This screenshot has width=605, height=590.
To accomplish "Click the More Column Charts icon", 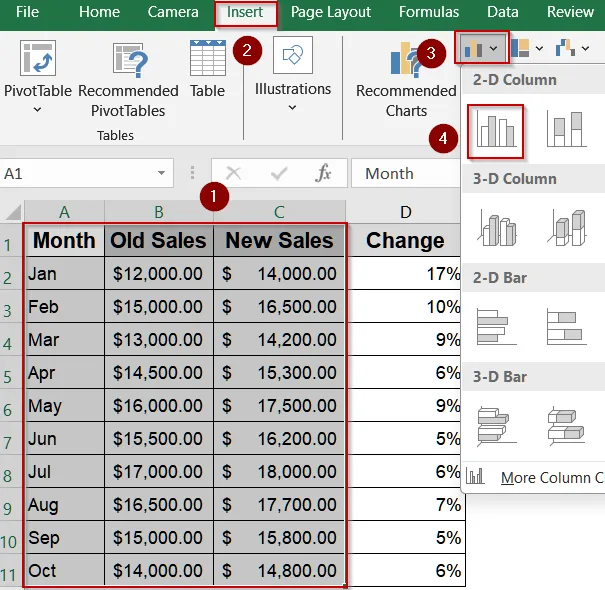I will [475, 477].
